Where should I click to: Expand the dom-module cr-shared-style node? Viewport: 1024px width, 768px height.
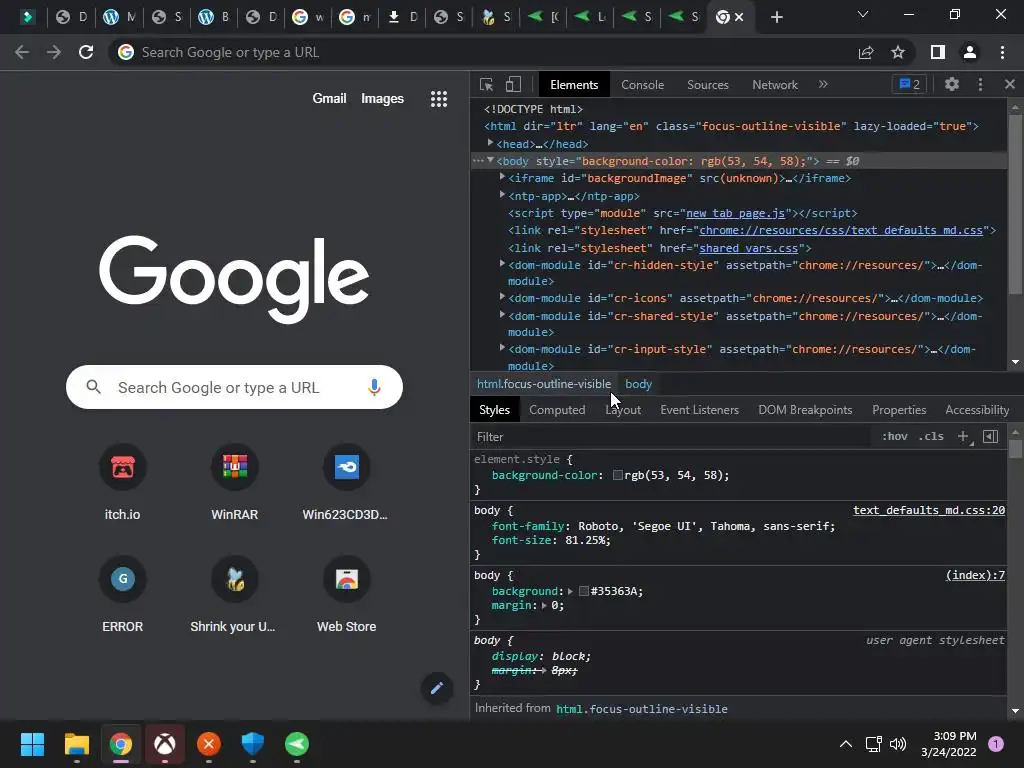click(502, 315)
